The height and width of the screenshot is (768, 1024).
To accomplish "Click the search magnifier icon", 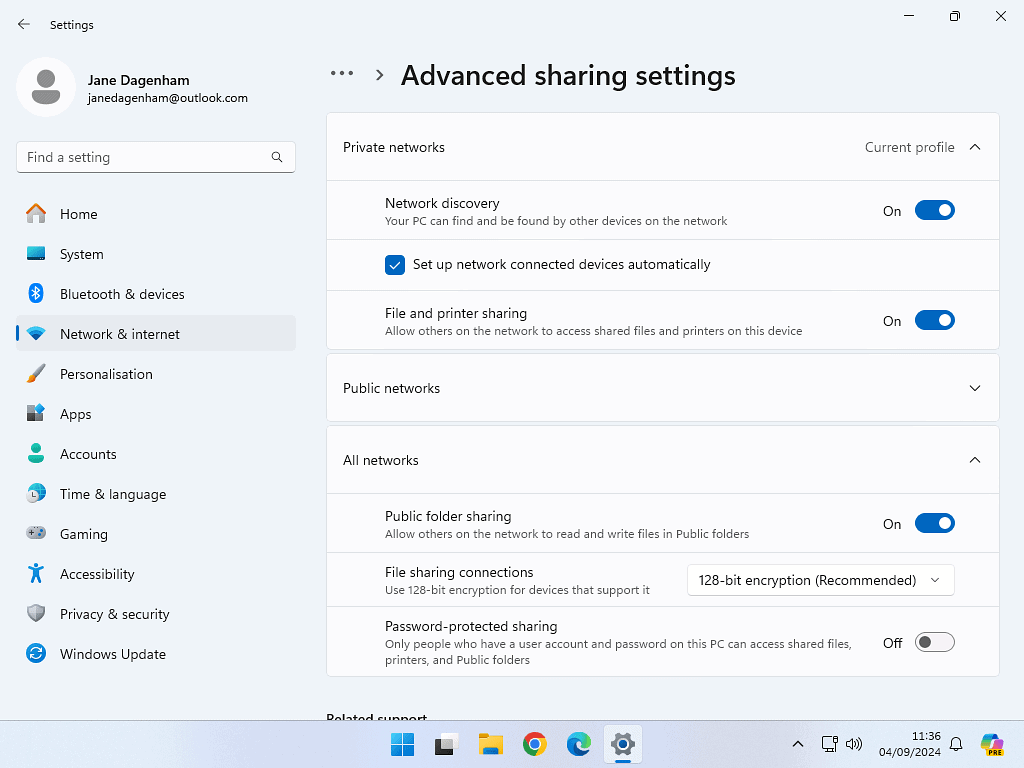I will [277, 157].
